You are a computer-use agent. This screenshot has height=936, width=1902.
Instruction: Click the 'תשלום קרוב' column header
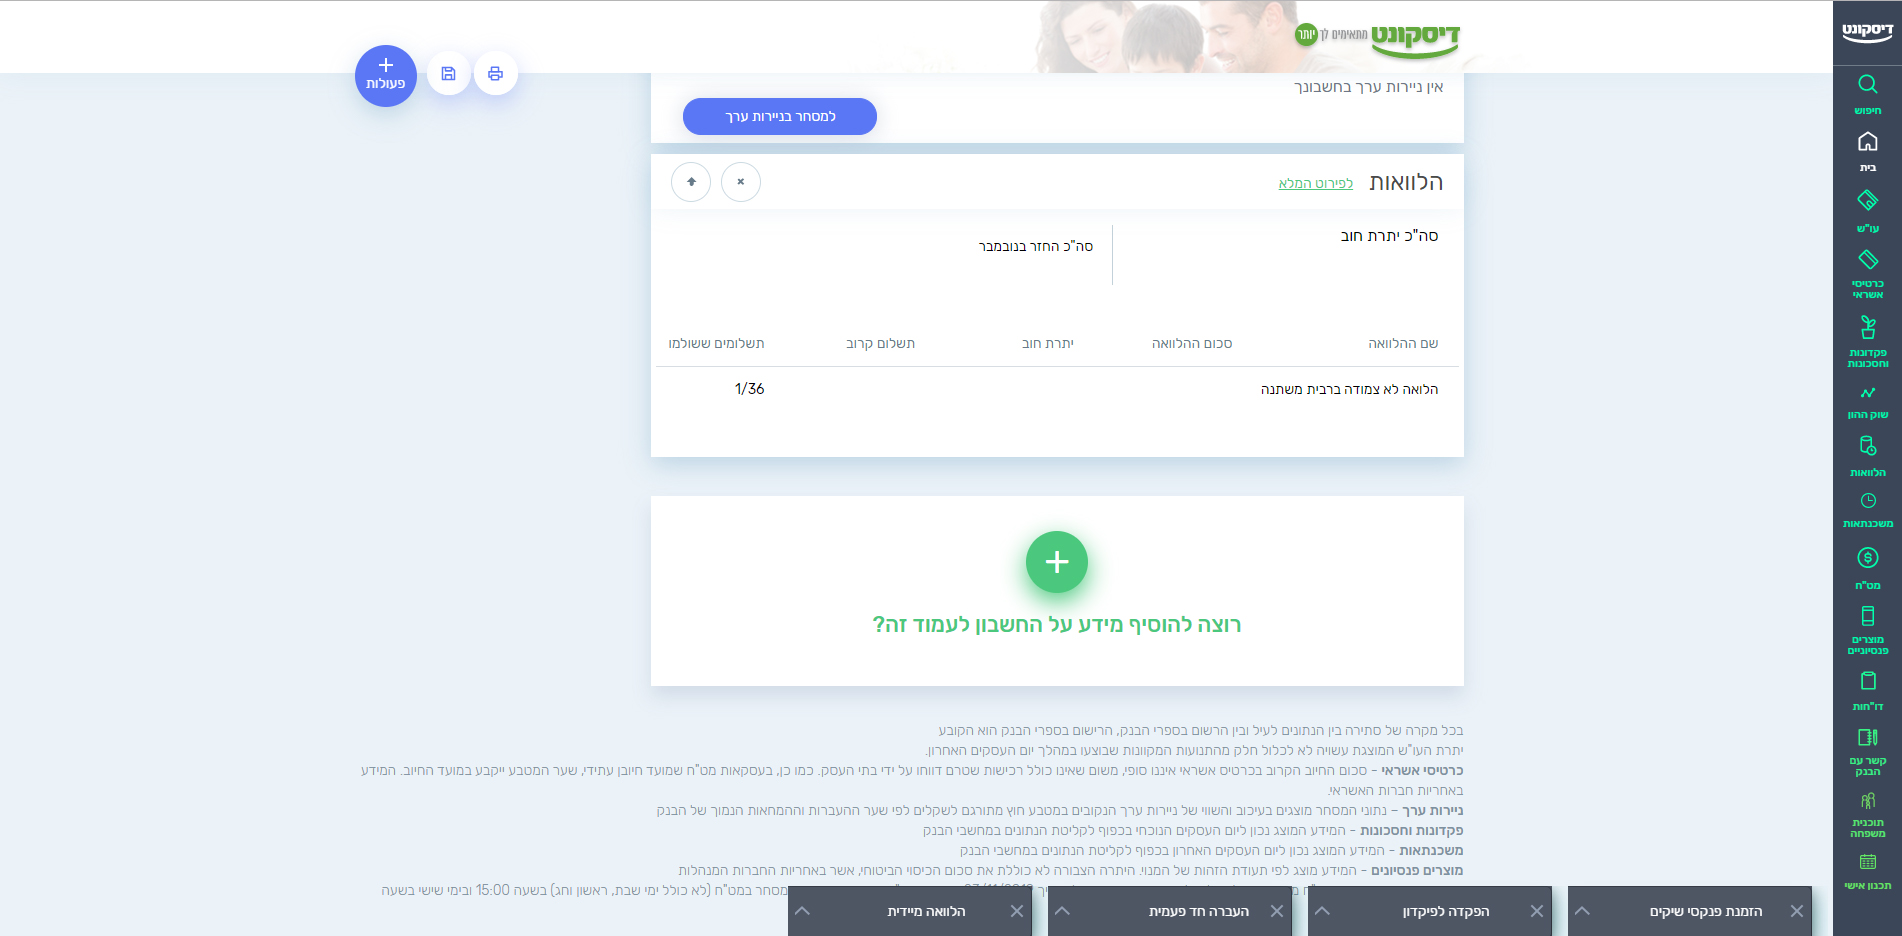pos(880,343)
